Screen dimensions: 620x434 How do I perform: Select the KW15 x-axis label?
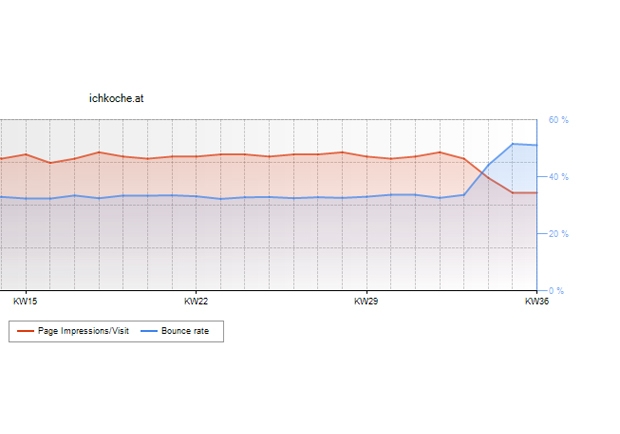click(25, 301)
